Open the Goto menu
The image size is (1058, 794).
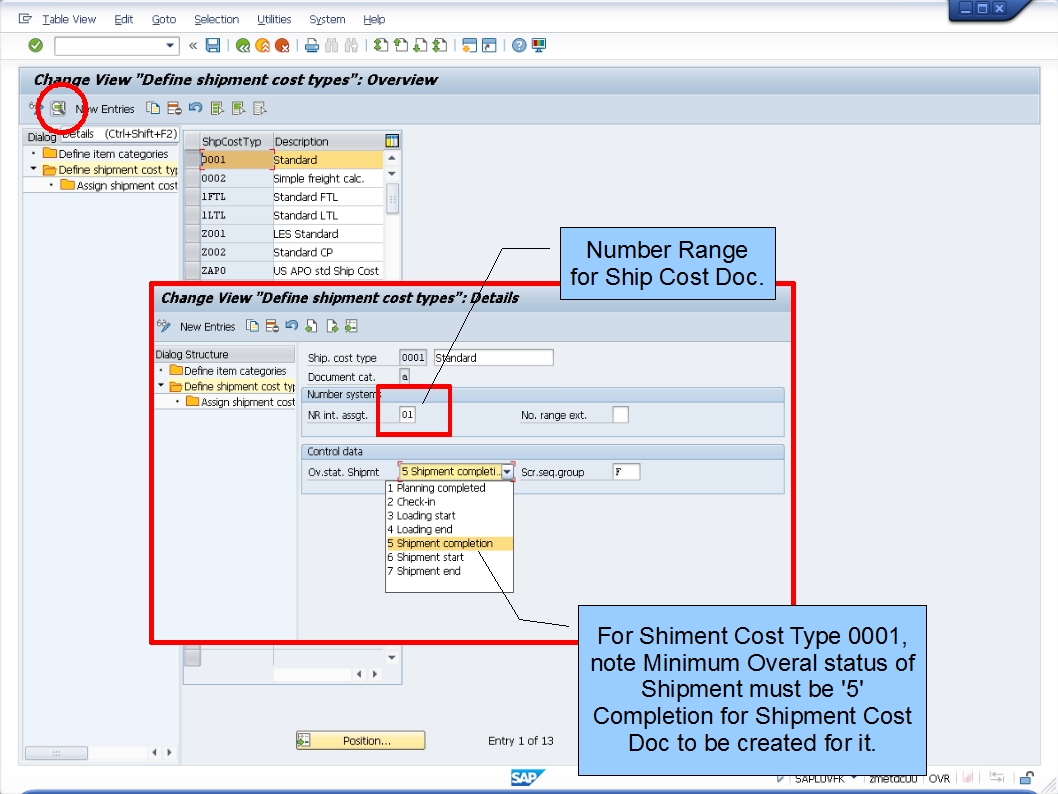163,19
